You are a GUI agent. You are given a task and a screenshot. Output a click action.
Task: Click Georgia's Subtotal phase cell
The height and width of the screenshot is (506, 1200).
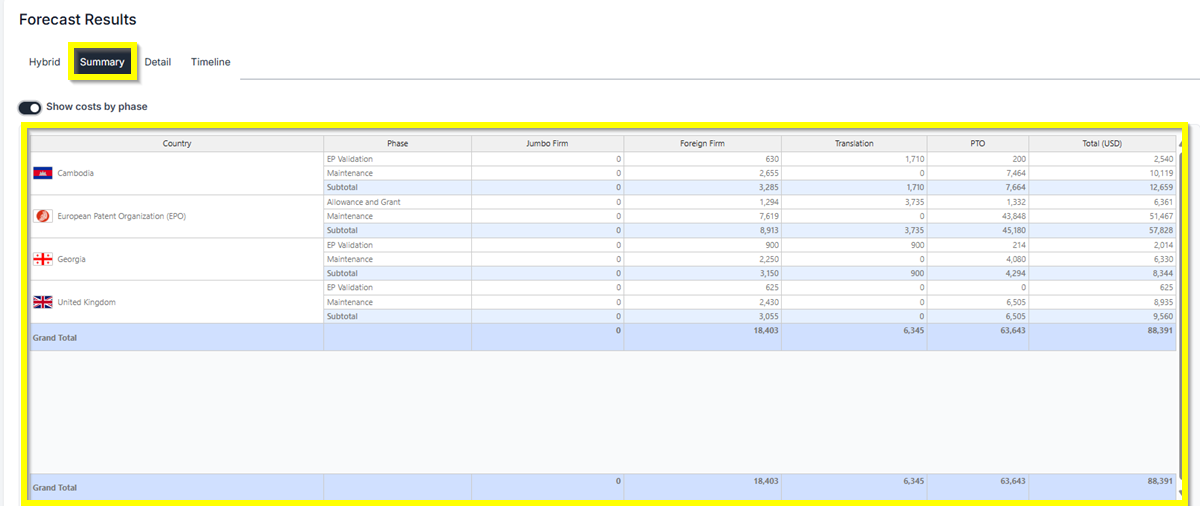(x=398, y=273)
